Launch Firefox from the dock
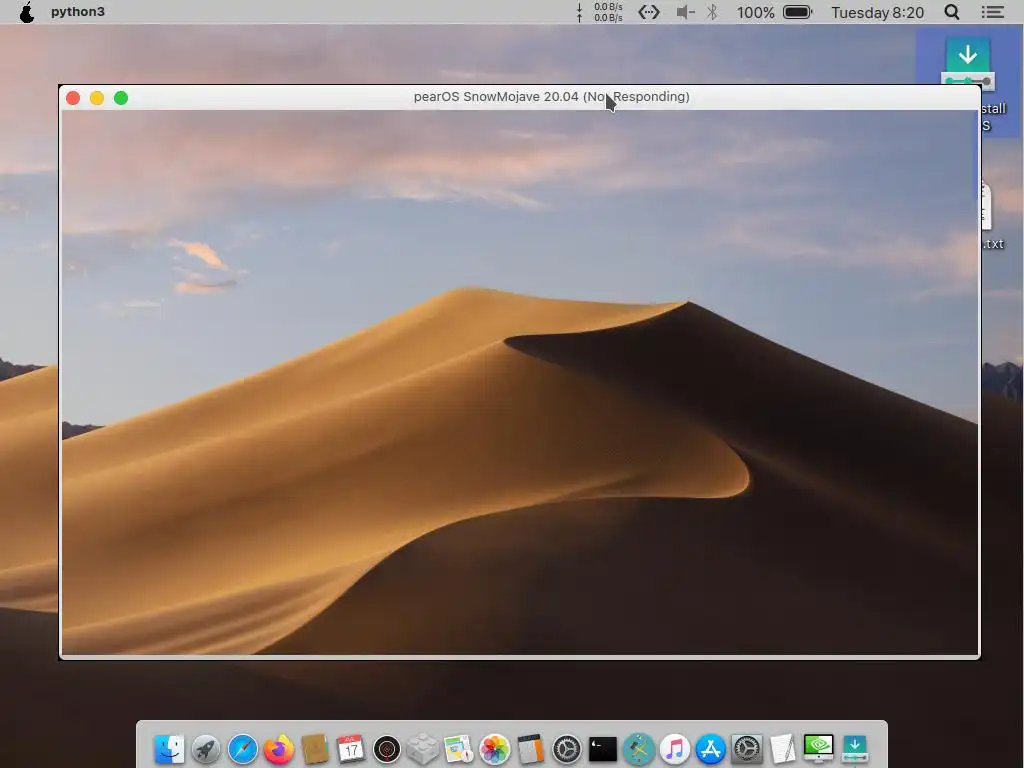 point(279,748)
